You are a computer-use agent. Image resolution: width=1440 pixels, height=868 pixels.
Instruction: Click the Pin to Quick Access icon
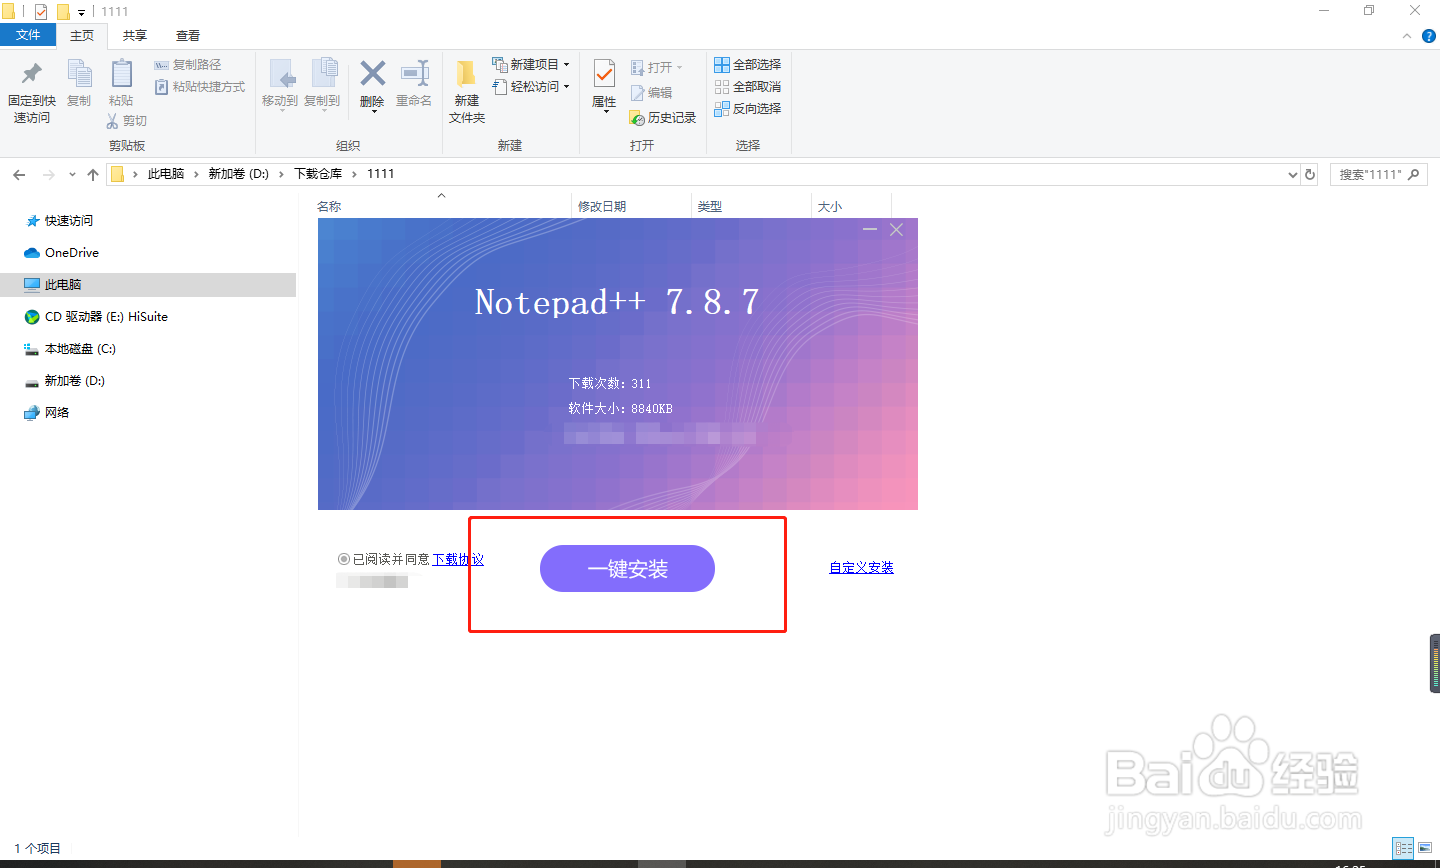pyautogui.click(x=31, y=74)
